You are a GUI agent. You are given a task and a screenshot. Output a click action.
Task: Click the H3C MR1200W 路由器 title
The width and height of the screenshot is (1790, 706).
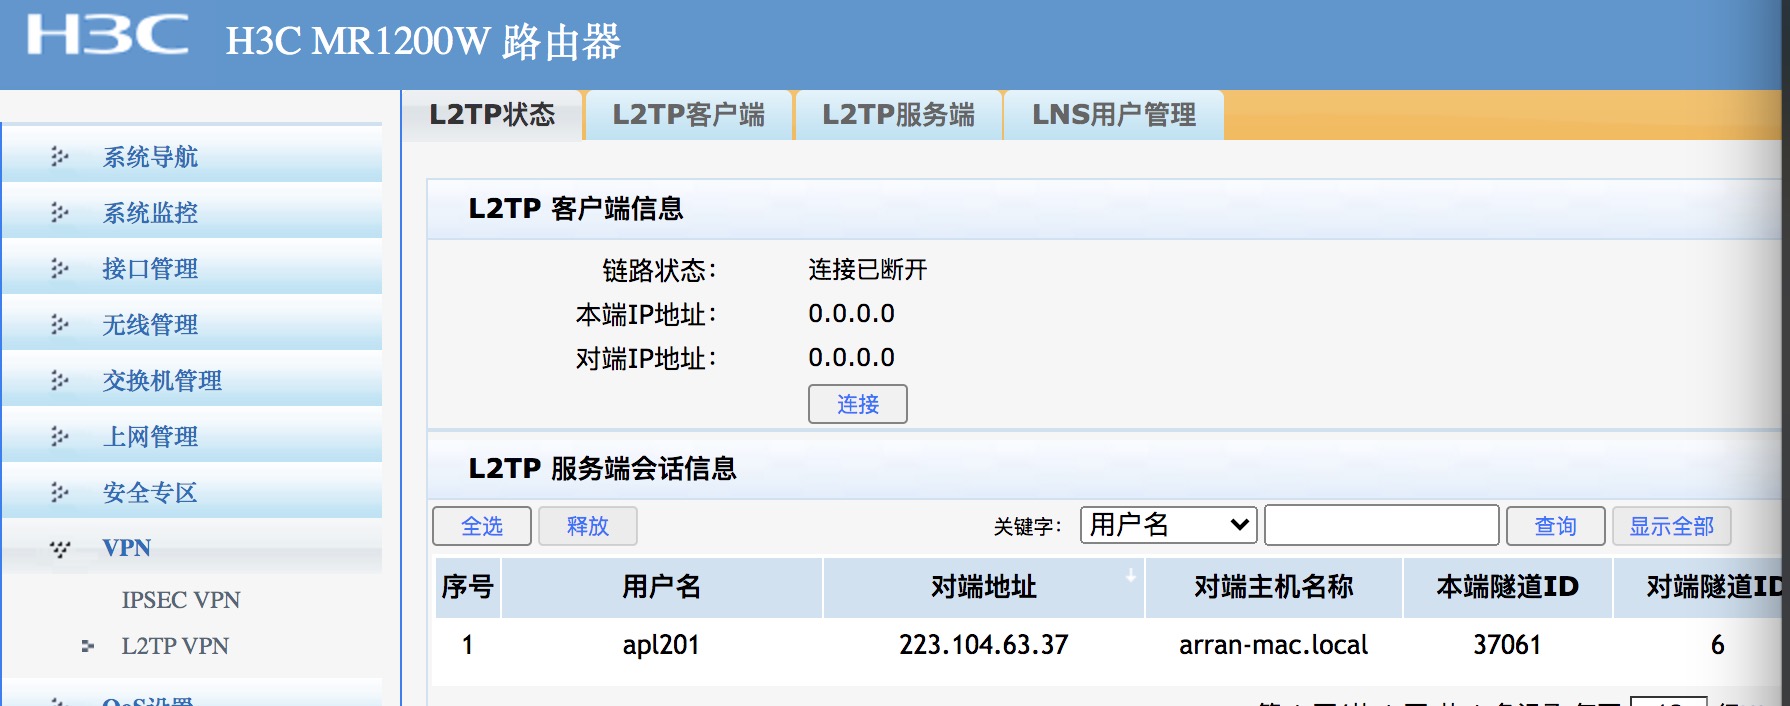coord(423,42)
